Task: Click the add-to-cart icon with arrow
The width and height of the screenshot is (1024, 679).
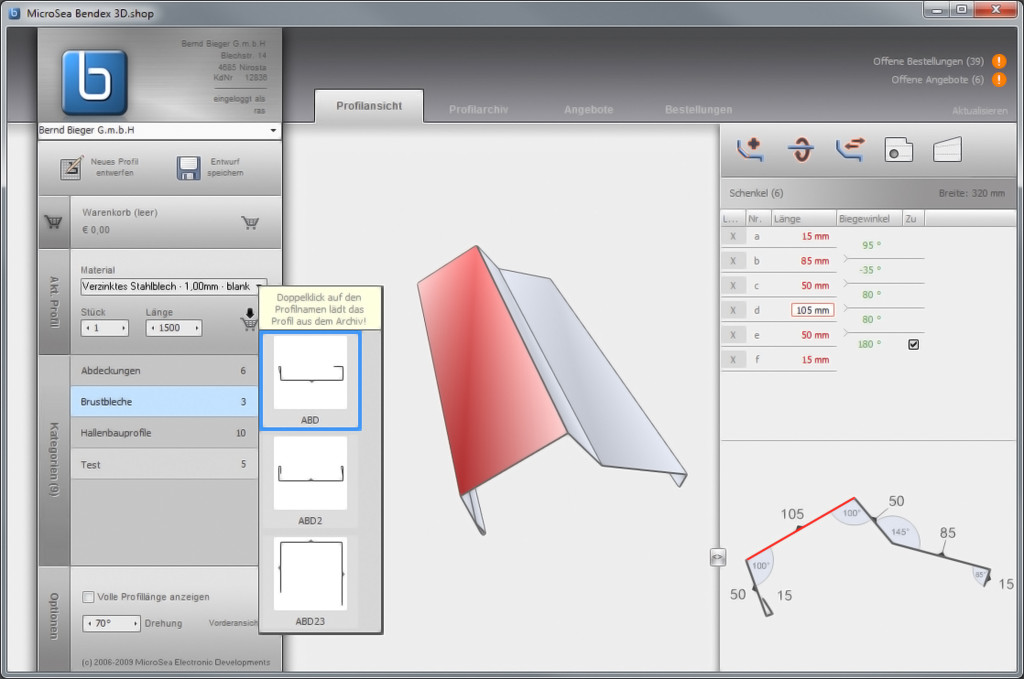Action: [x=249, y=319]
